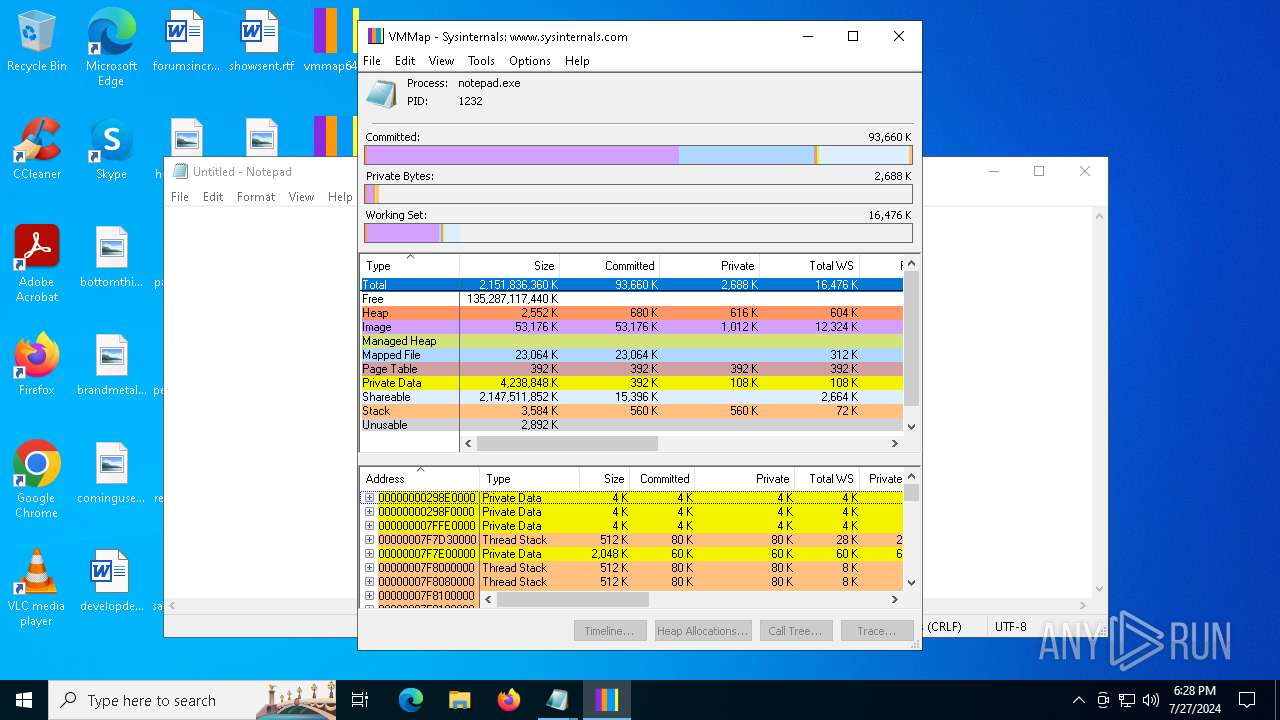Open cominguse image file icon
Screen dimensions: 1280x720
pos(111,473)
